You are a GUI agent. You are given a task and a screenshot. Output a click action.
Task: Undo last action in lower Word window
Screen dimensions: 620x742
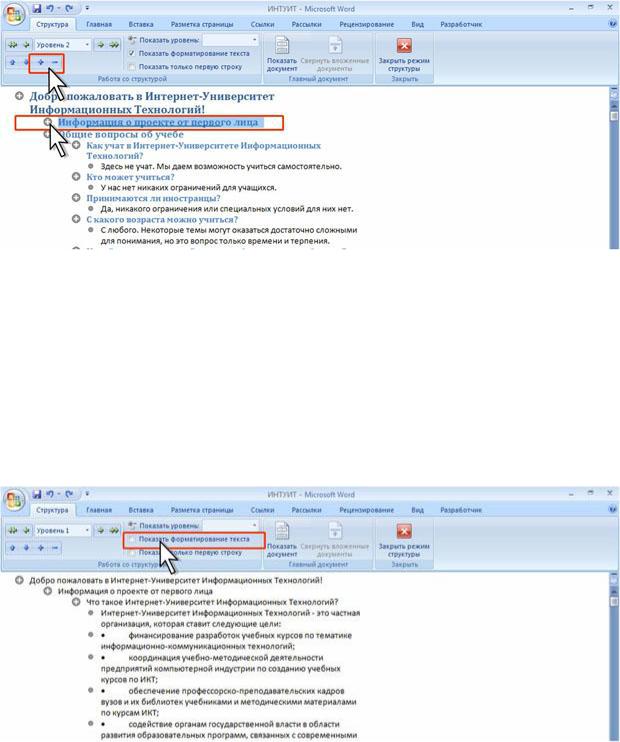pos(49,494)
